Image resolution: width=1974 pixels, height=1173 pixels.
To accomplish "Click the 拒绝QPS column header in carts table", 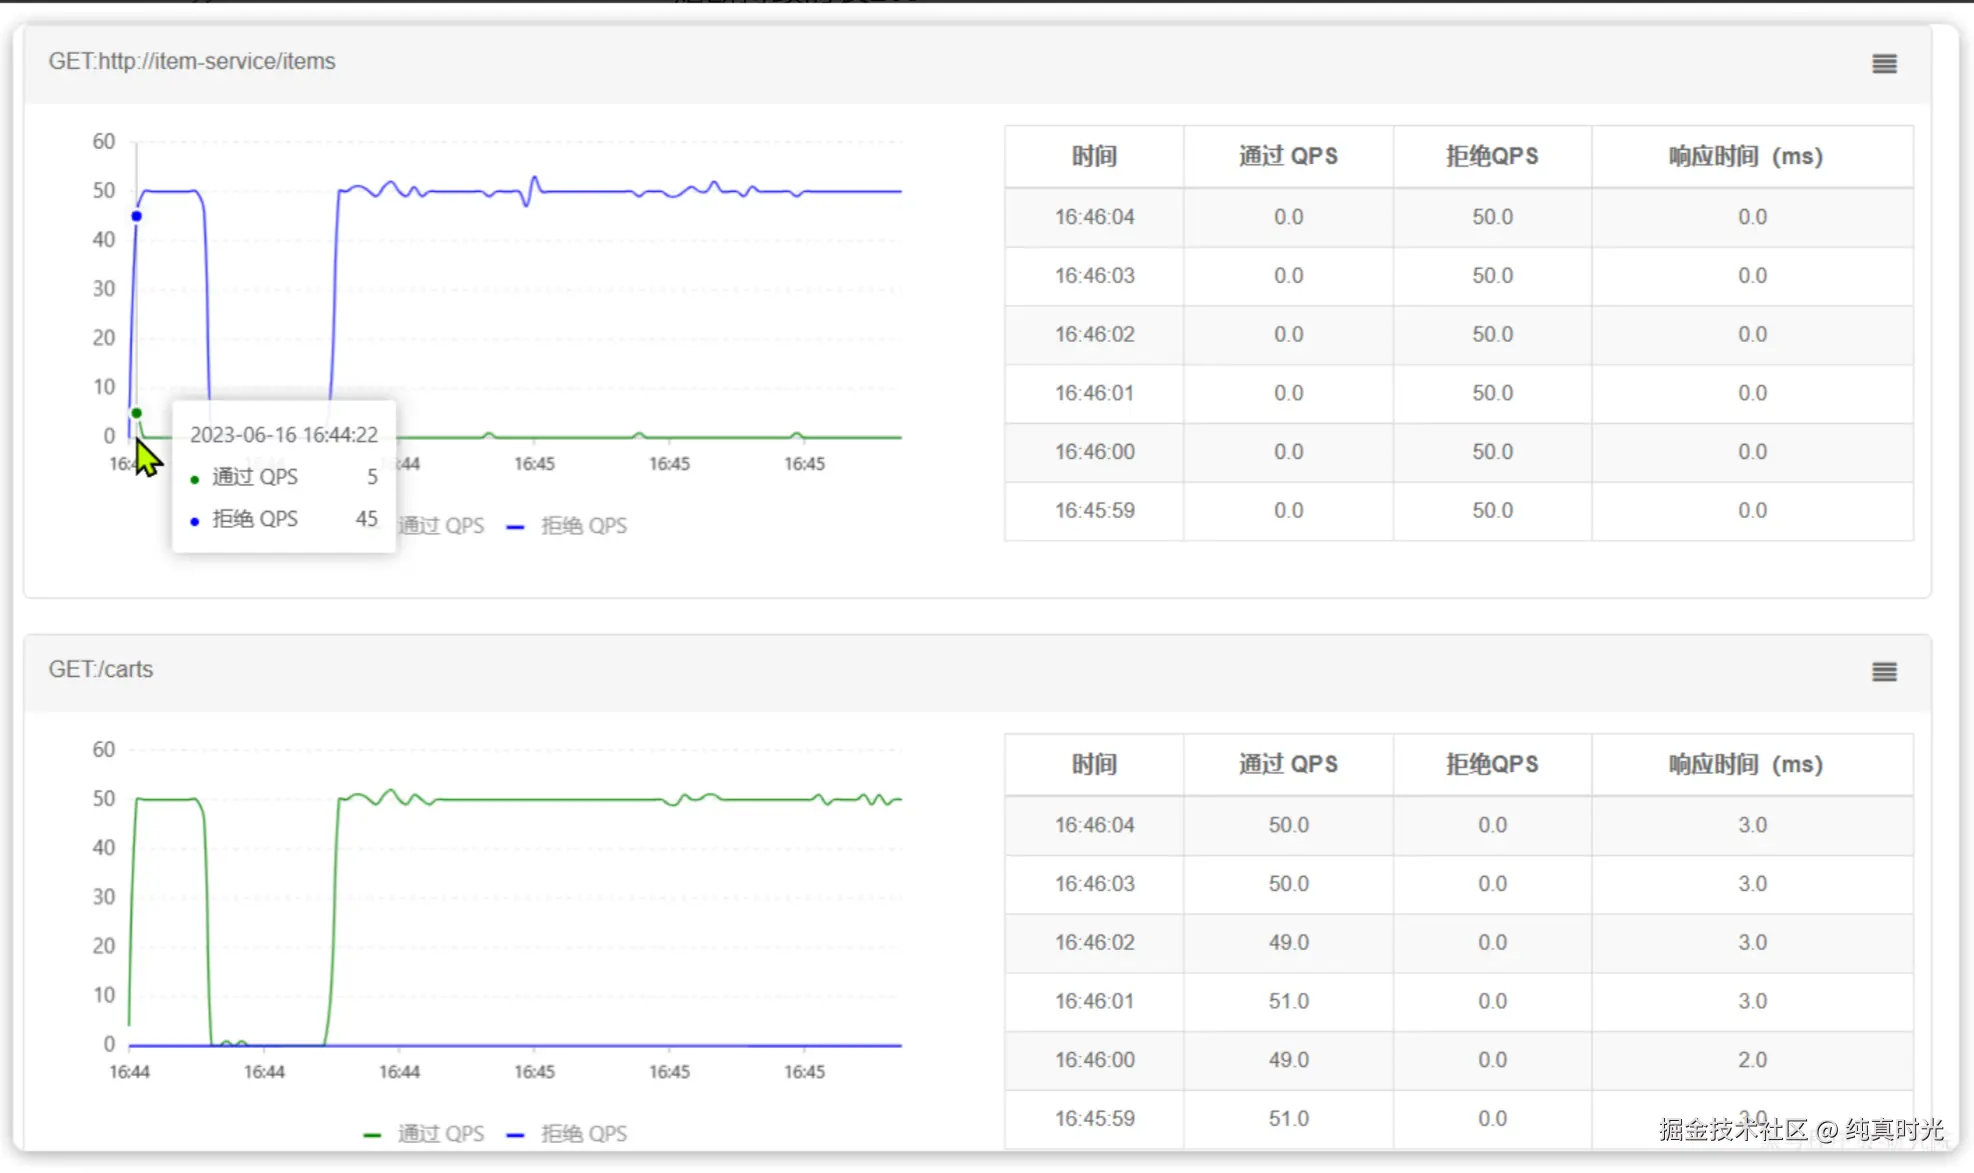I will 1492,764.
